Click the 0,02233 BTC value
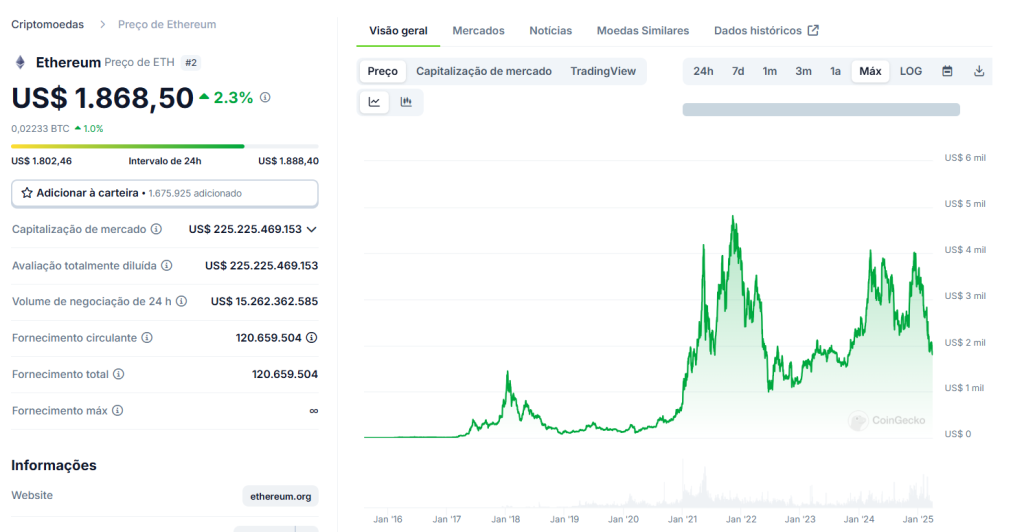This screenshot has width=1024, height=532. tap(40, 129)
